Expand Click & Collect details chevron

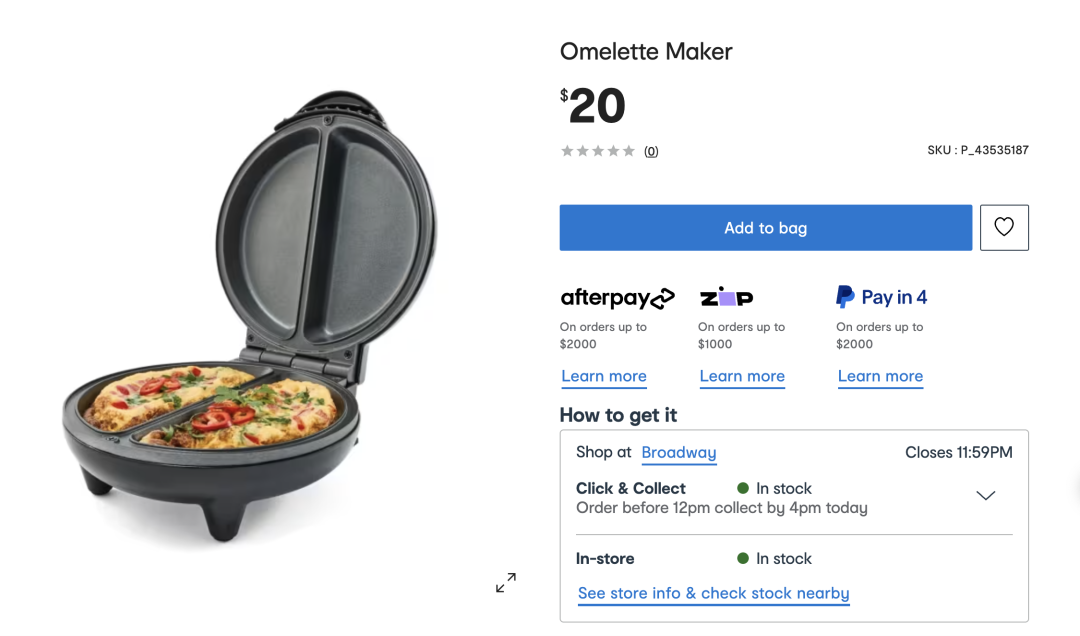[x=986, y=495]
